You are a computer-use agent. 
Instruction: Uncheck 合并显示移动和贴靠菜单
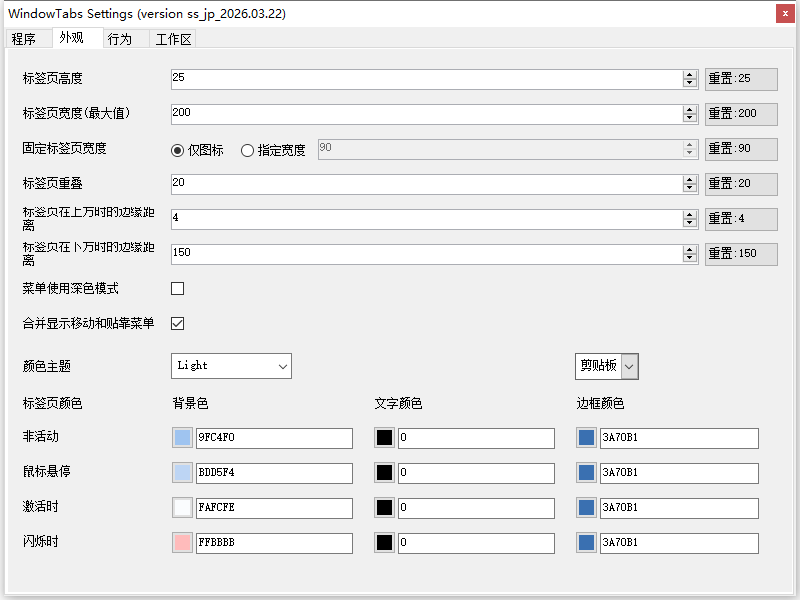click(177, 323)
